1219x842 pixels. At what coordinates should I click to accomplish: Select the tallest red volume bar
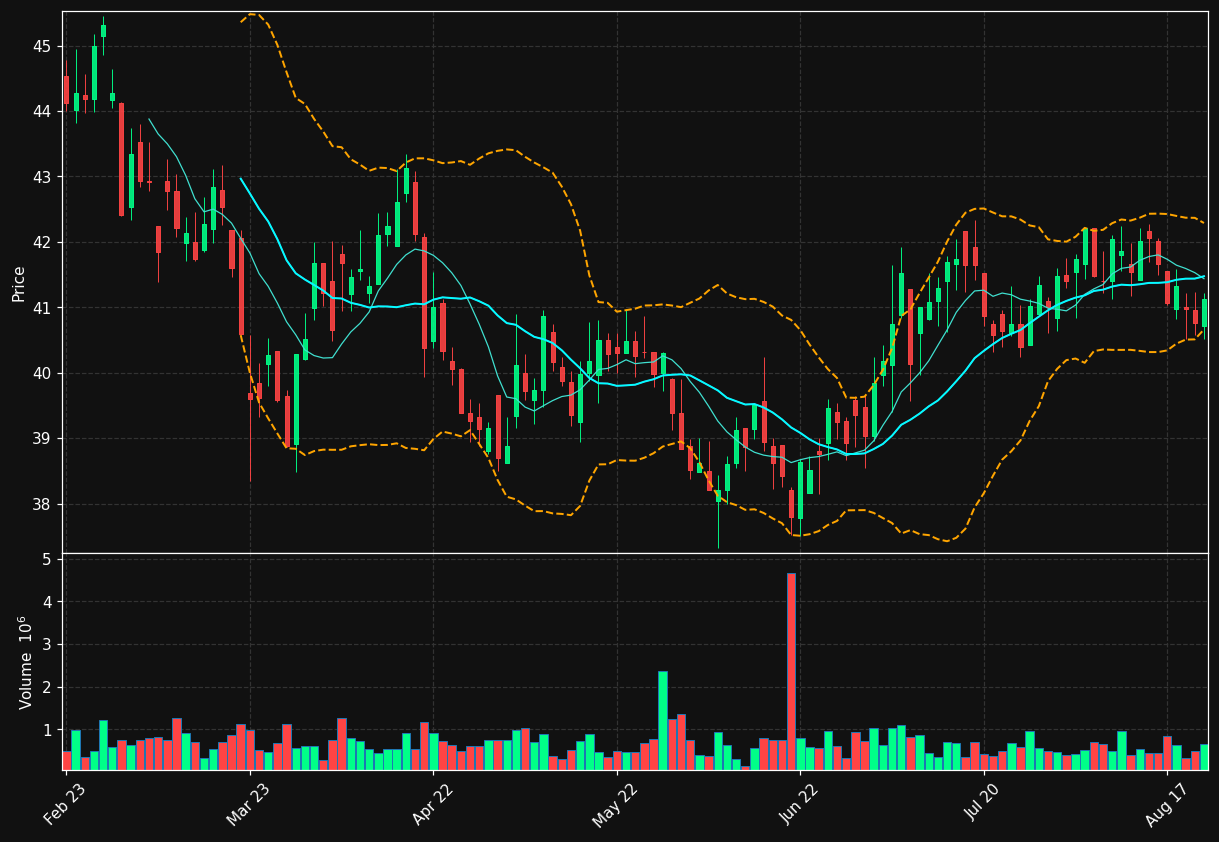point(791,671)
